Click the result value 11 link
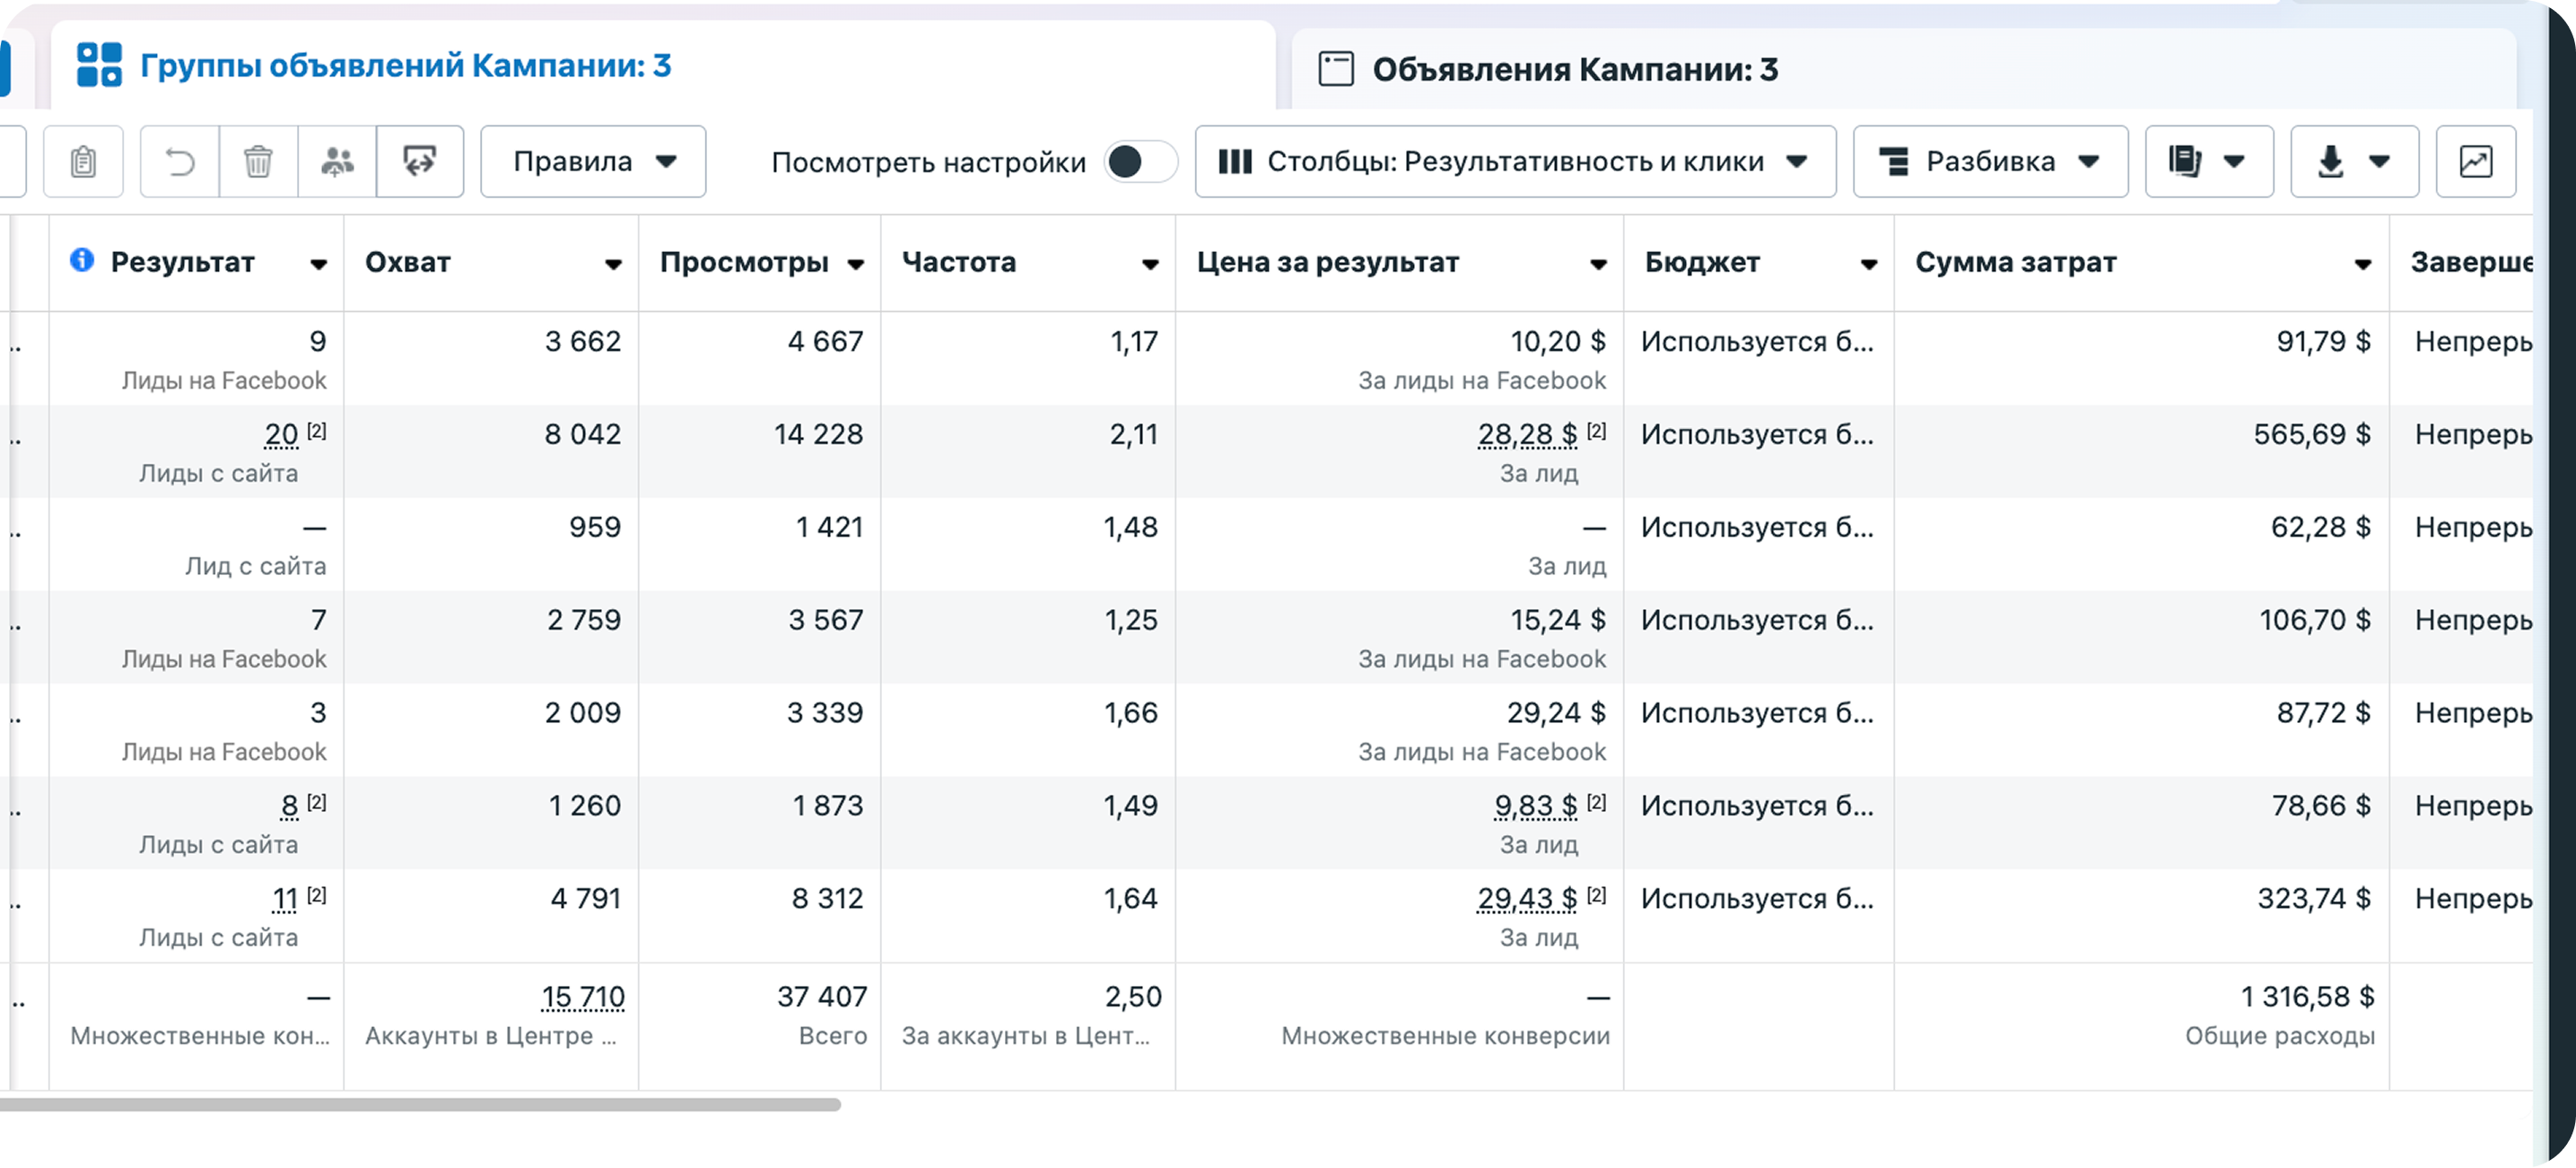This screenshot has width=2576, height=1168. (x=285, y=898)
